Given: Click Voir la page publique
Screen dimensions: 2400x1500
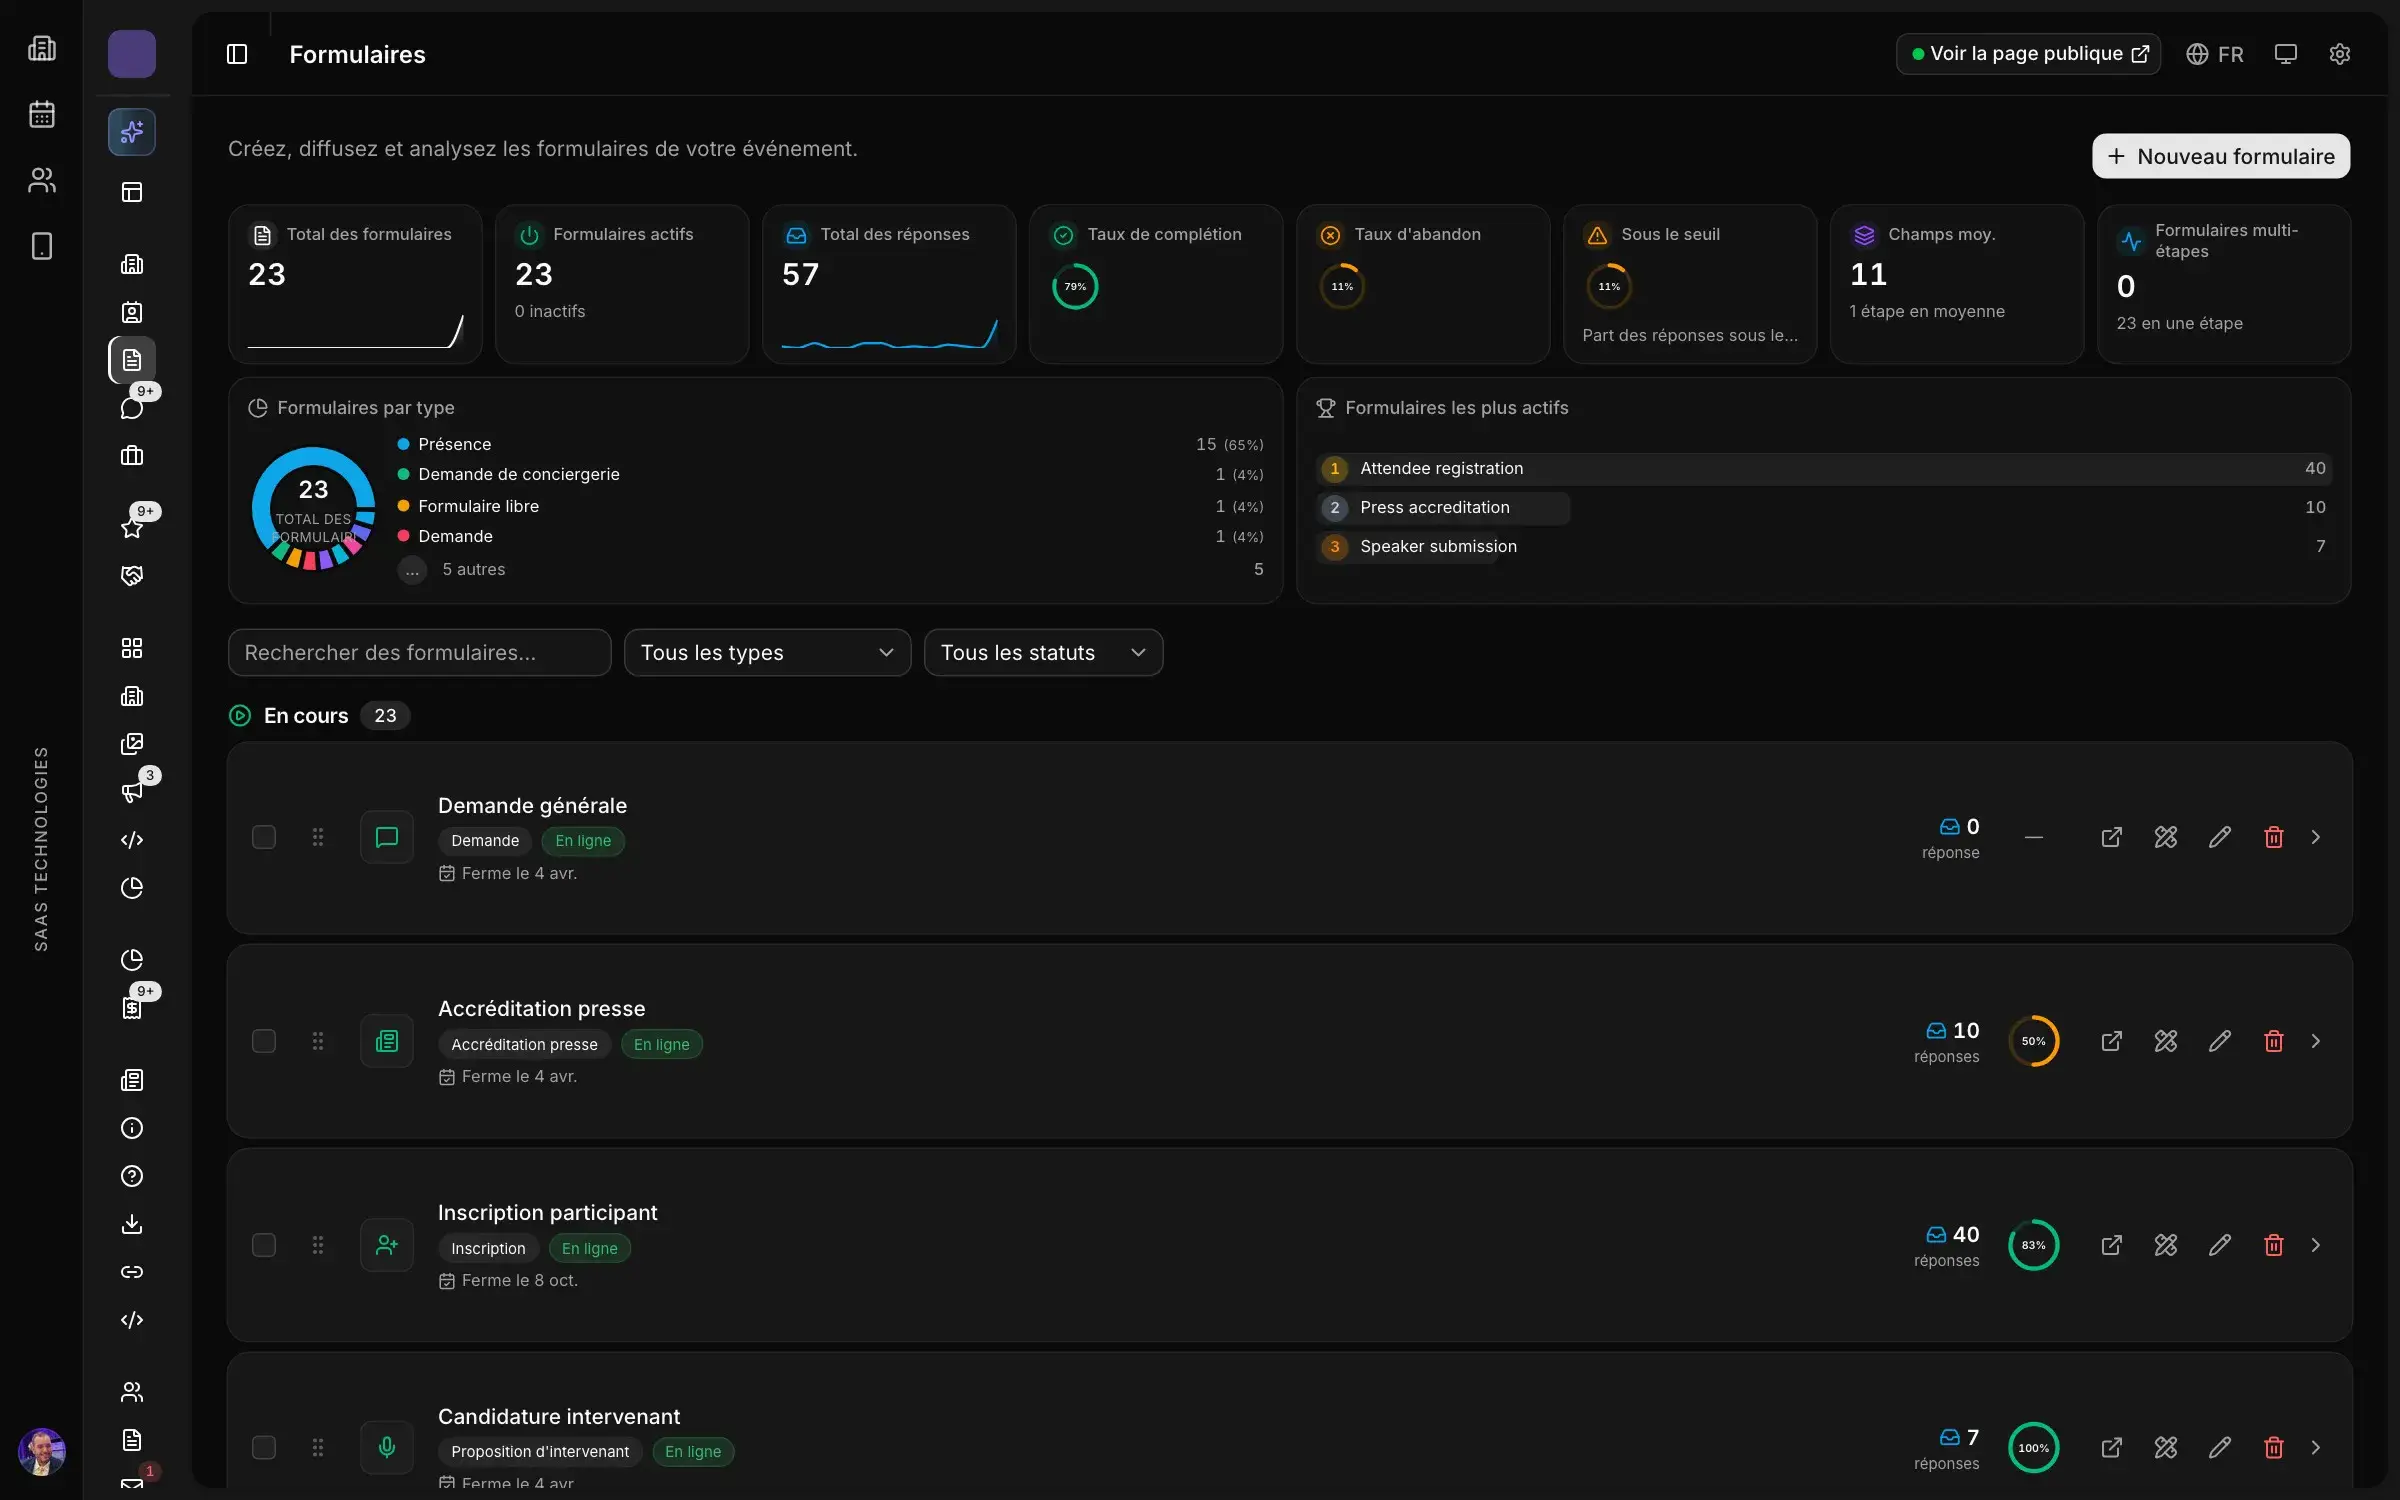Looking at the screenshot, I should point(2028,54).
